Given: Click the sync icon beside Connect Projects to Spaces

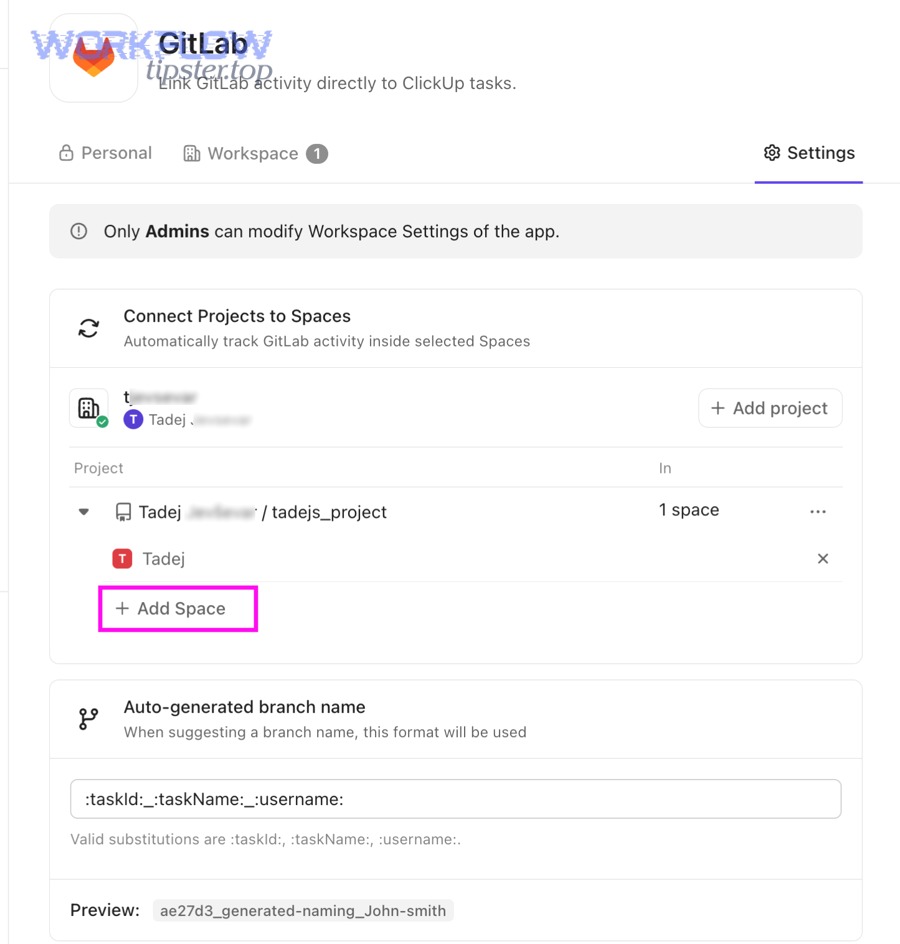Looking at the screenshot, I should pyautogui.click(x=89, y=327).
